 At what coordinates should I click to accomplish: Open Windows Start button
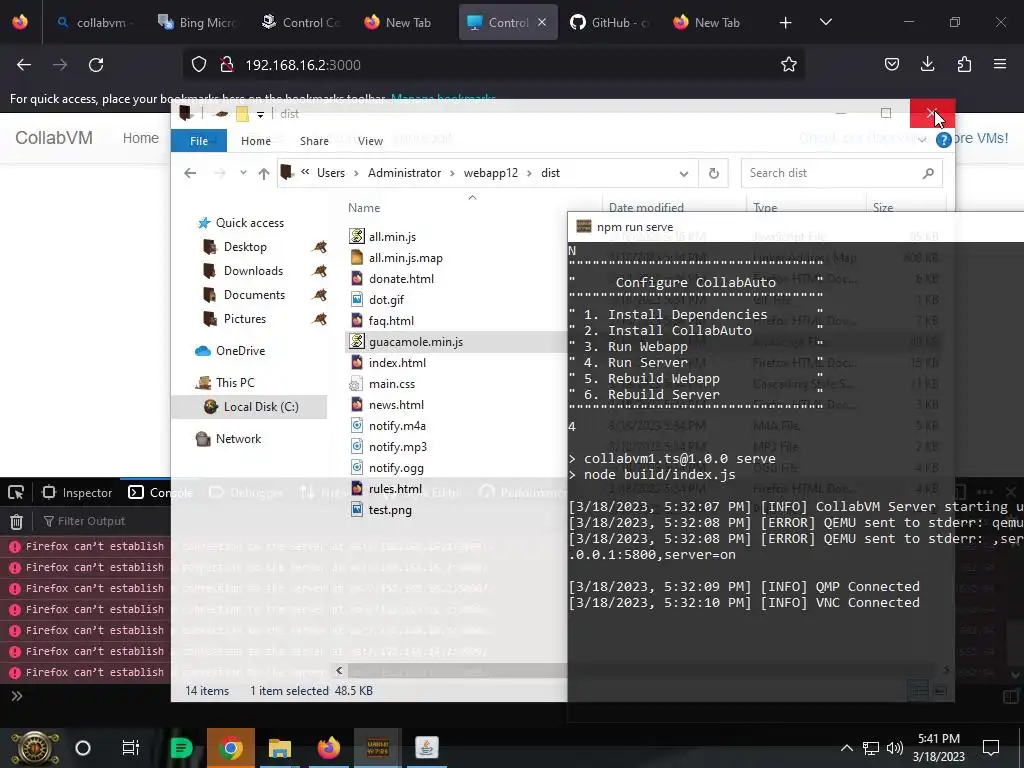(35, 748)
